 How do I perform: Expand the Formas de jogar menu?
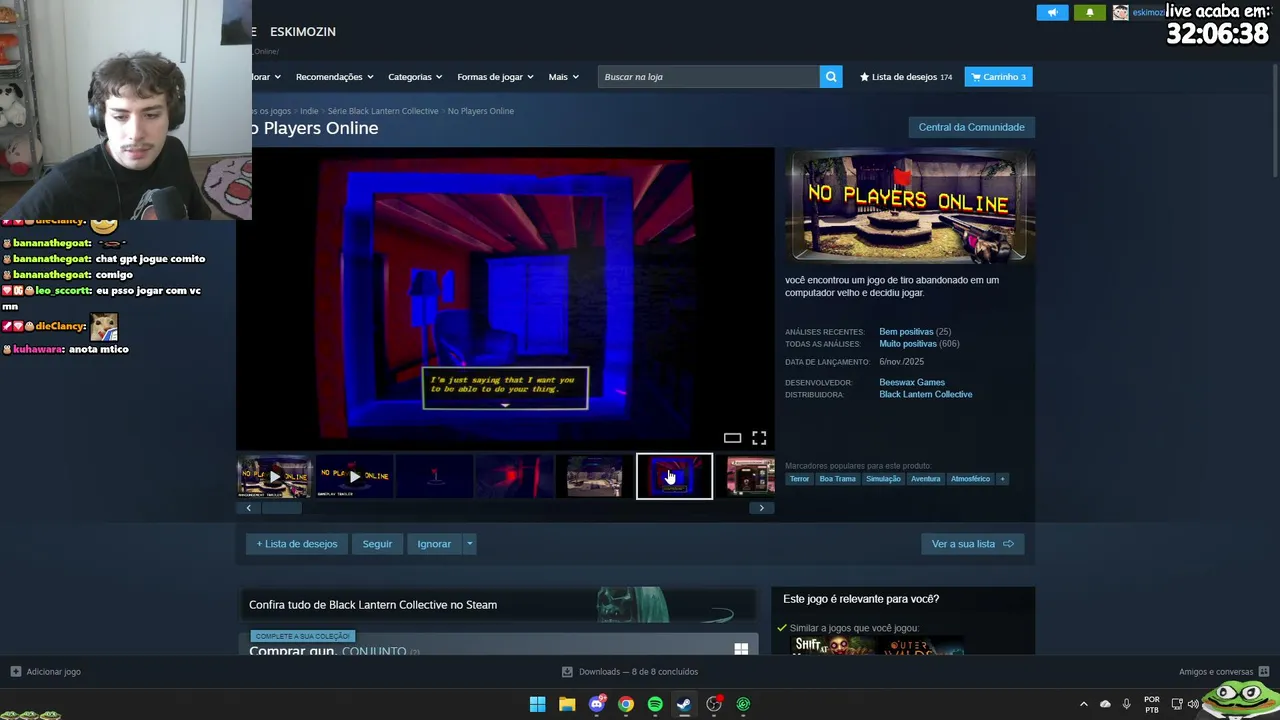tap(495, 77)
